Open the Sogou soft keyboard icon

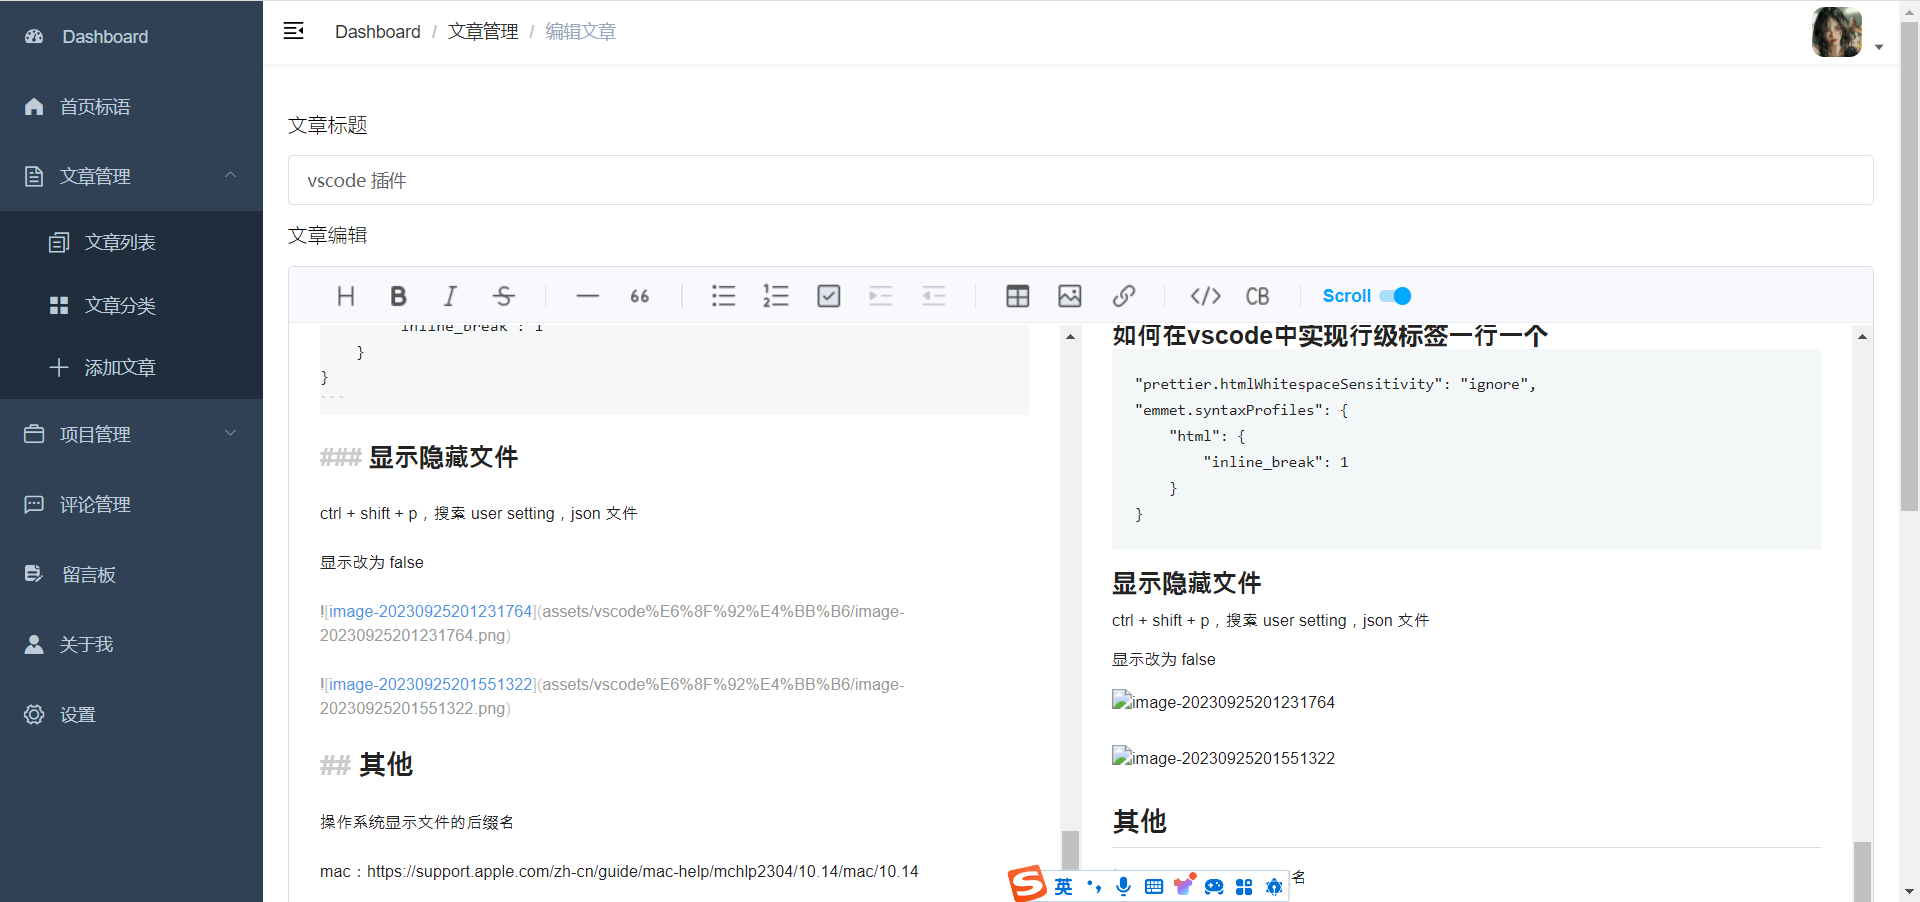coord(1154,887)
